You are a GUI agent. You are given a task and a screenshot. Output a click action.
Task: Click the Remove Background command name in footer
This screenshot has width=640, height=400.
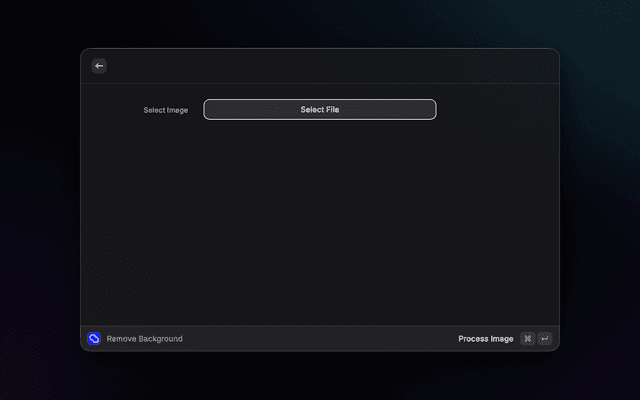pos(144,339)
